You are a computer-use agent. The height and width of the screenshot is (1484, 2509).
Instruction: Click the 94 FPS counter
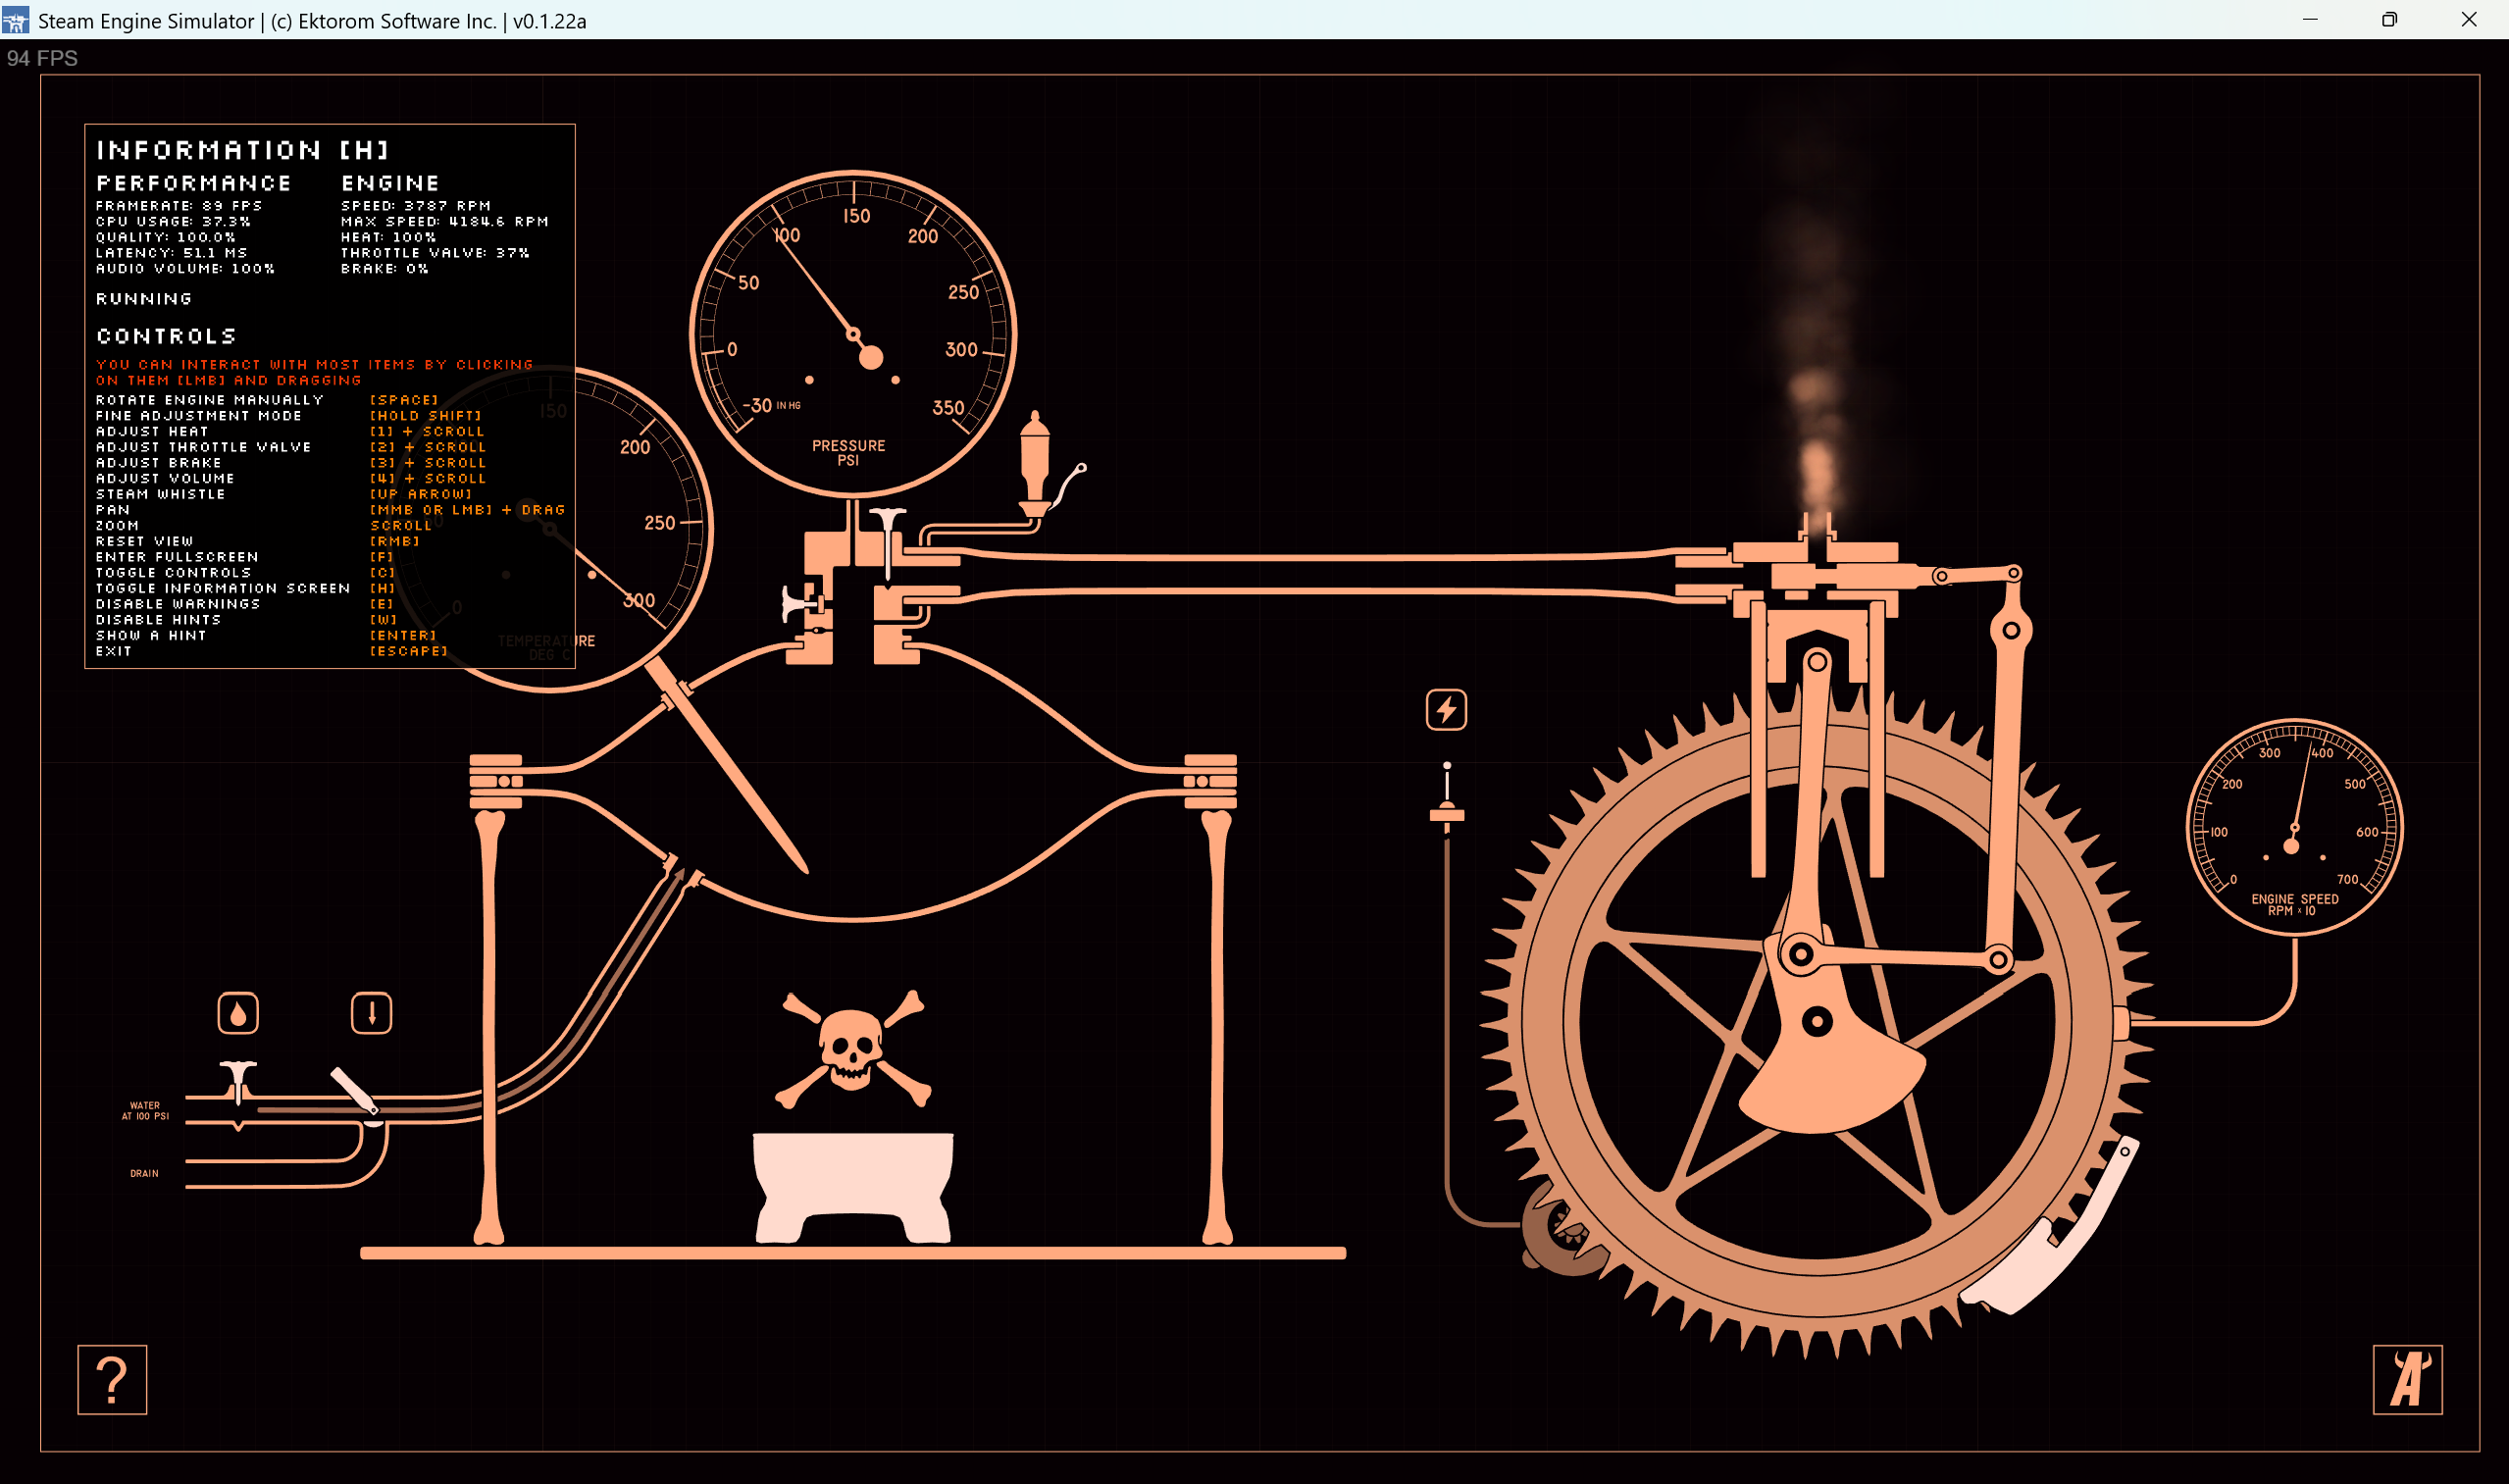(x=42, y=58)
